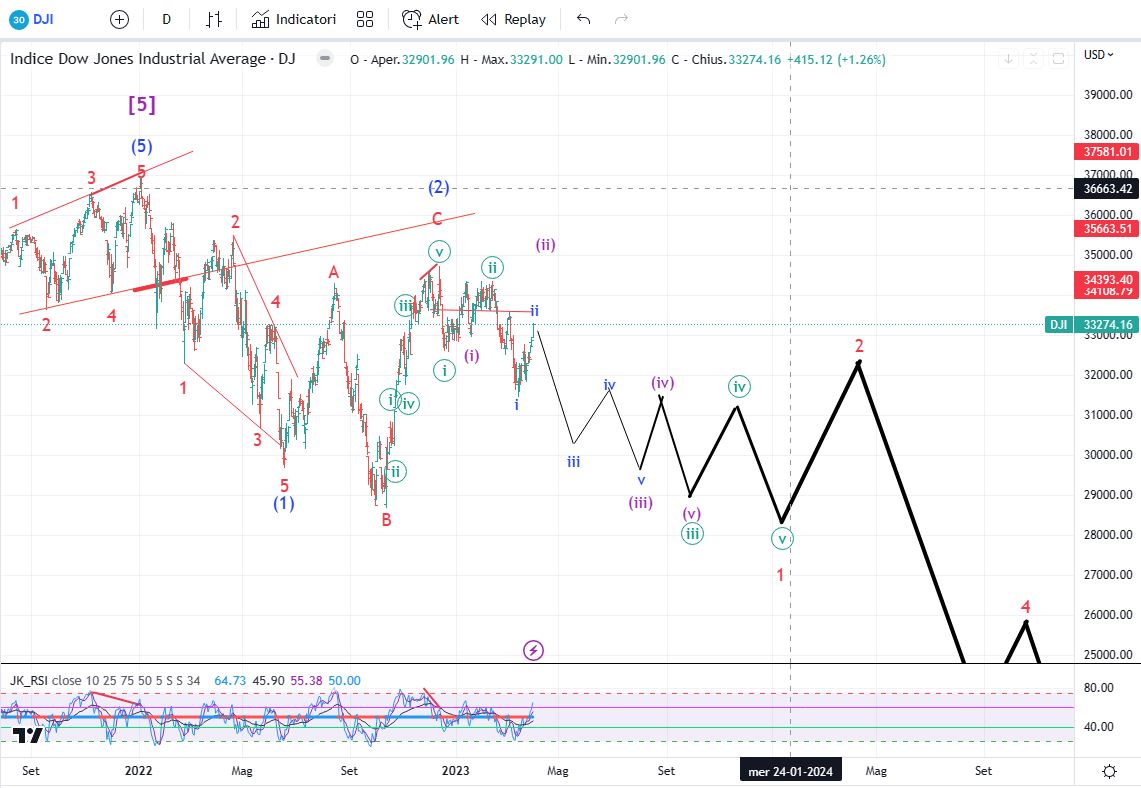This screenshot has height=788, width=1141.
Task: Select the purple (iii) wave label
Action: [640, 502]
